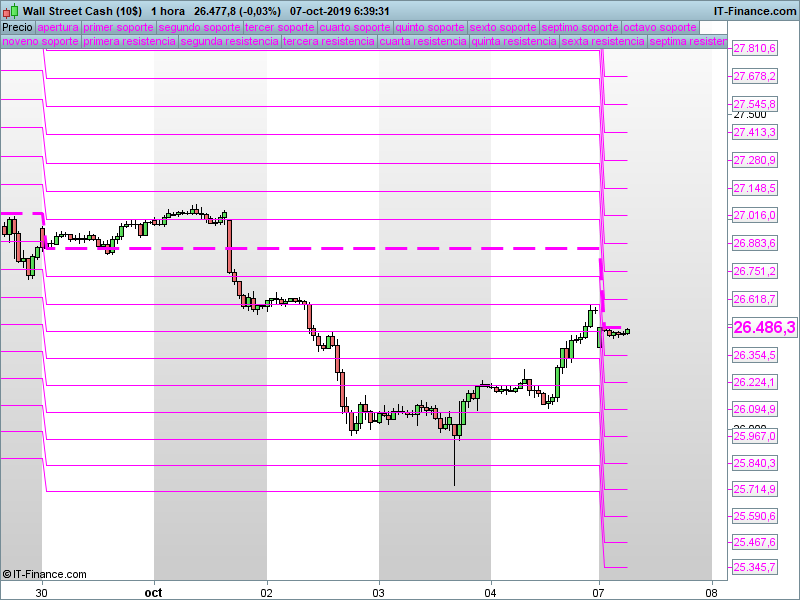
Task: Select the apertura legend label
Action: [x=58, y=27]
